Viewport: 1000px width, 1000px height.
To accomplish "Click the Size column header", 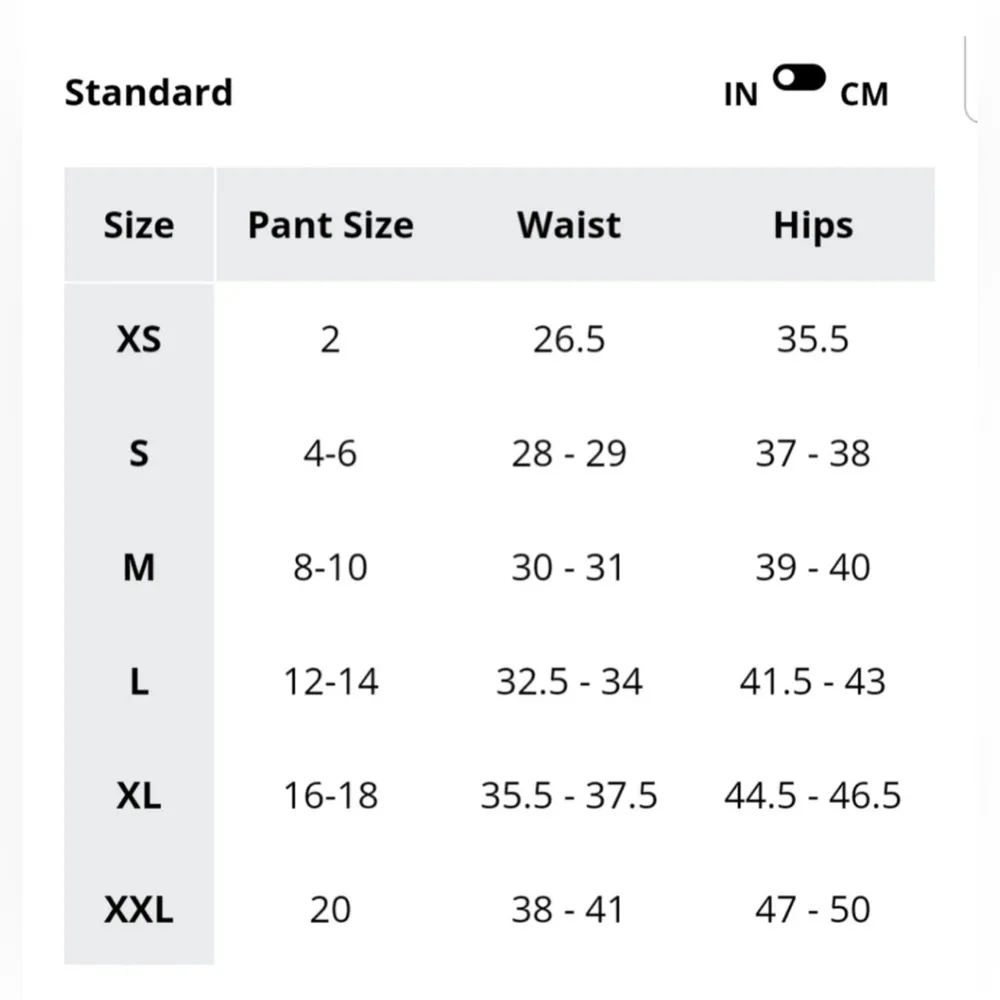I will (138, 225).
